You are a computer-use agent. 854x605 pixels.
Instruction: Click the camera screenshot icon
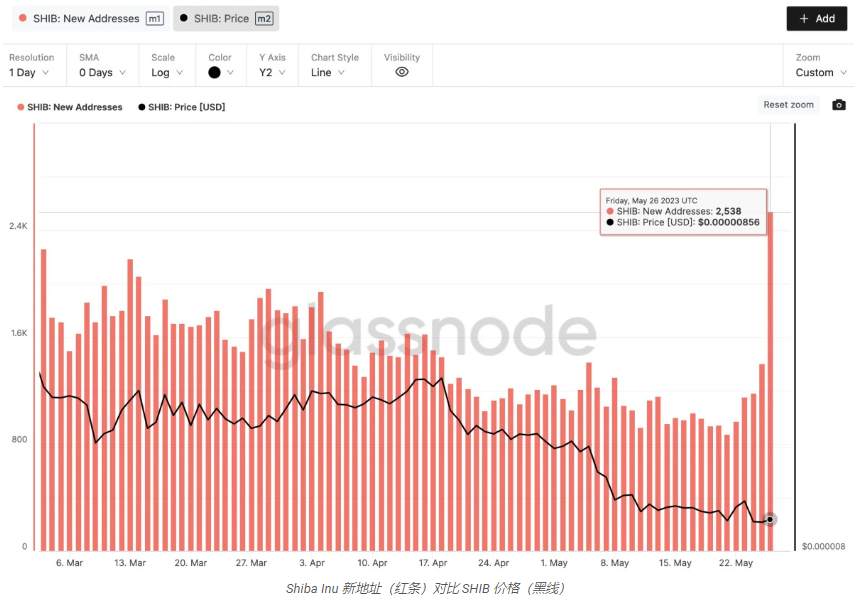[839, 105]
